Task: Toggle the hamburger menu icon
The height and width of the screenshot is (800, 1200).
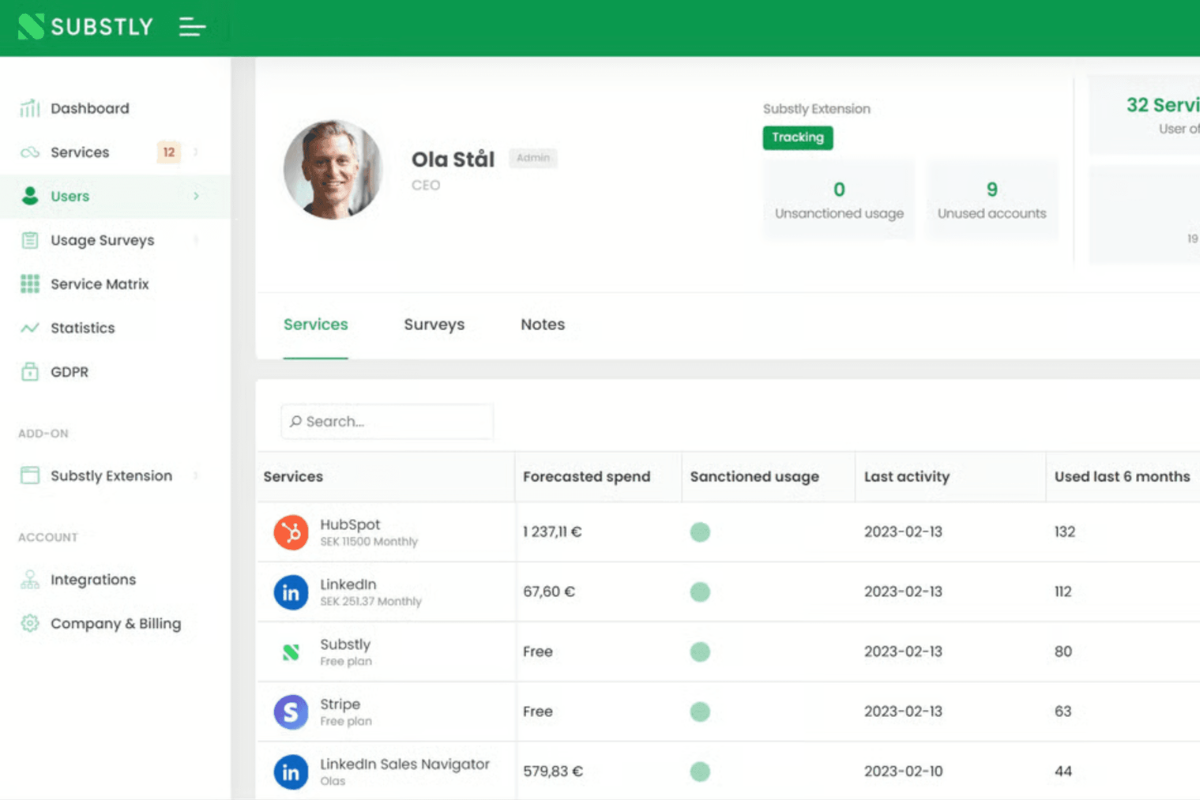Action: coord(192,27)
